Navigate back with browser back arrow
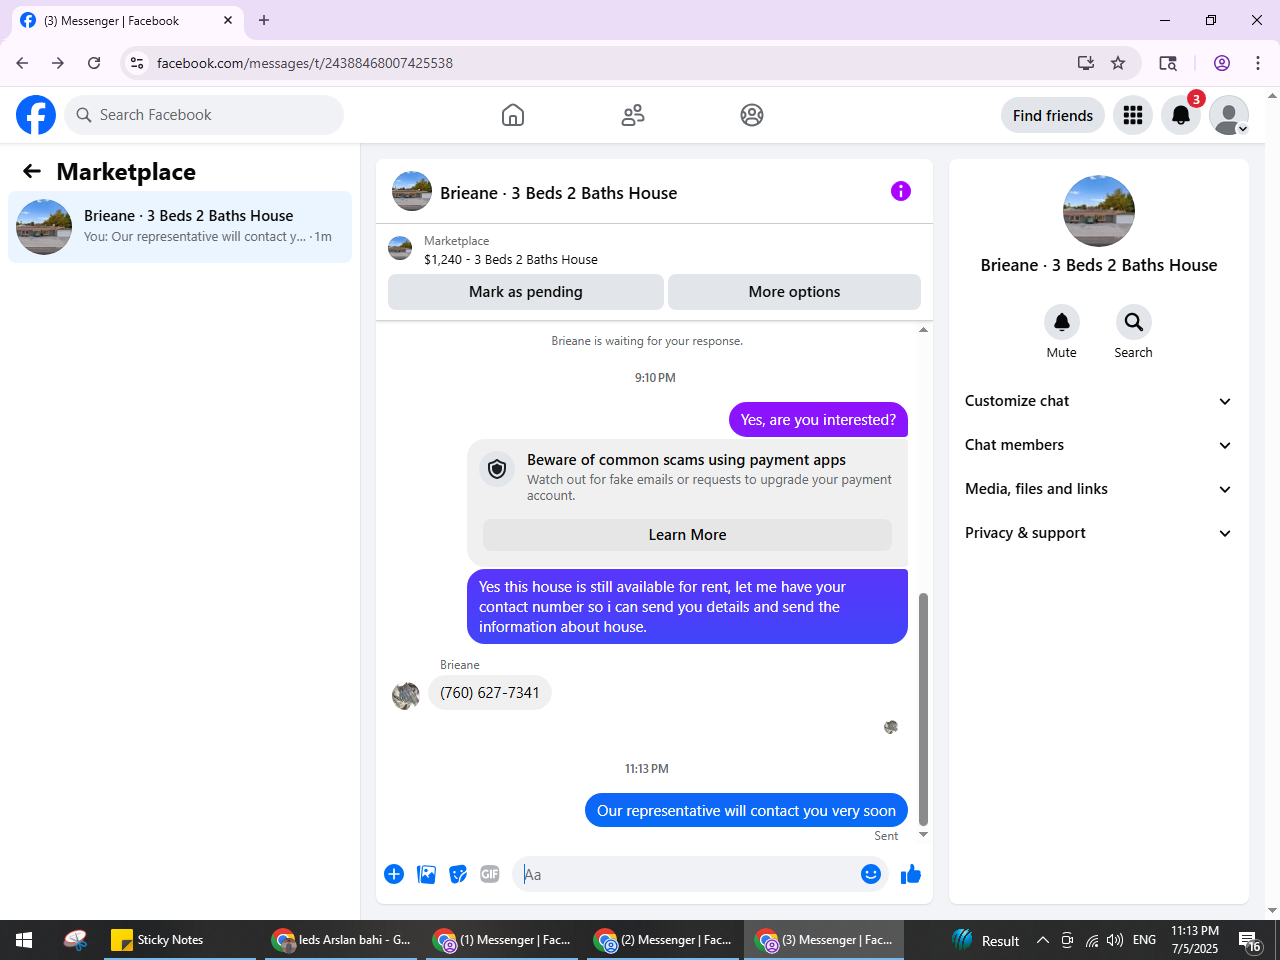The width and height of the screenshot is (1280, 960). (x=22, y=63)
